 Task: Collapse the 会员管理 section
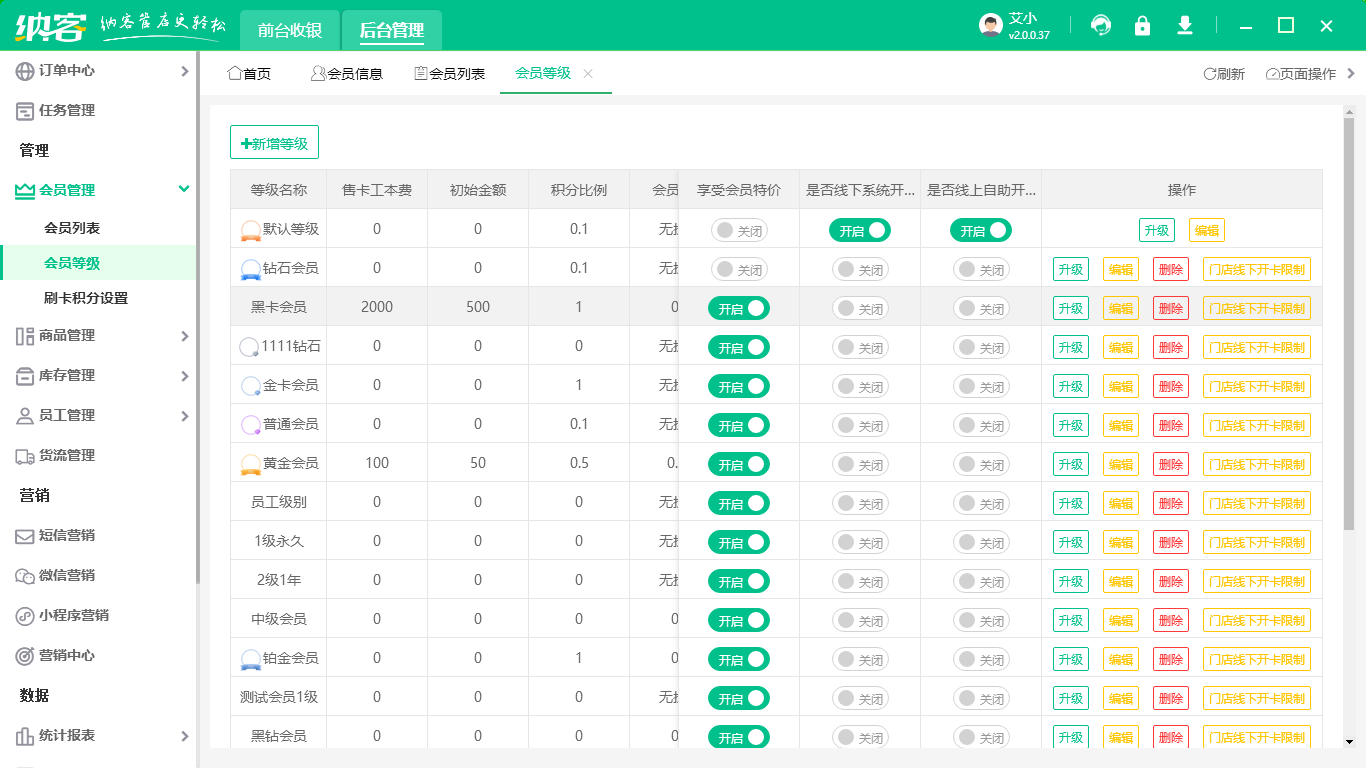tap(184, 189)
